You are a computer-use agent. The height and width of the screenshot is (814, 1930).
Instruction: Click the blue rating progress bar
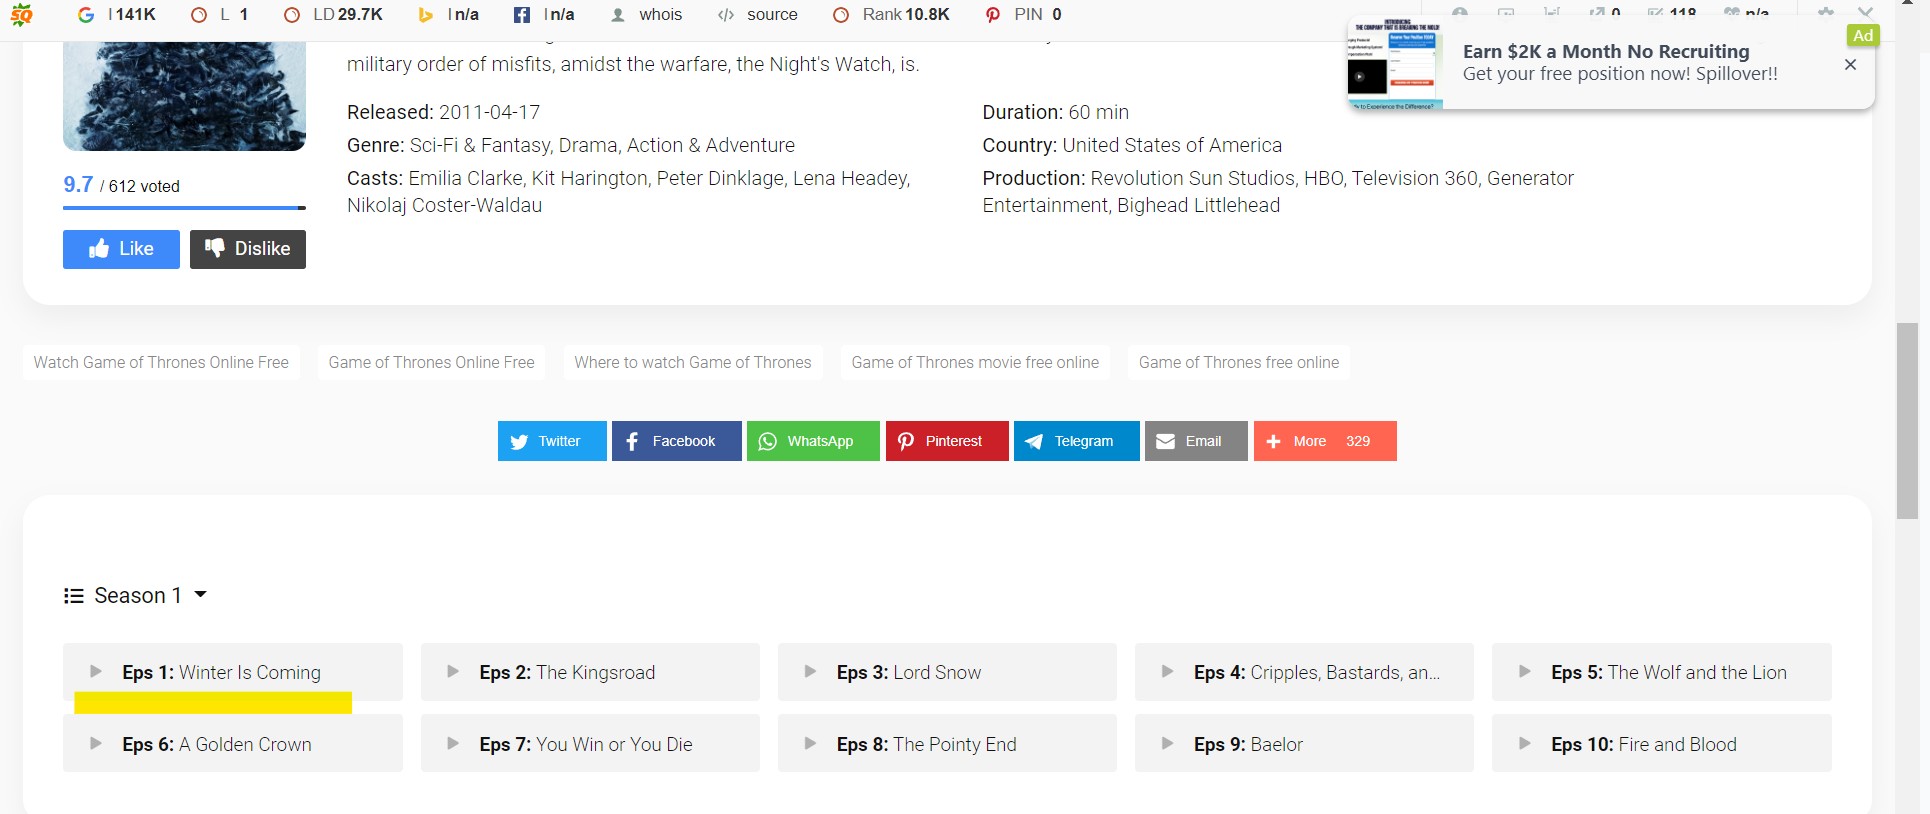click(x=184, y=208)
